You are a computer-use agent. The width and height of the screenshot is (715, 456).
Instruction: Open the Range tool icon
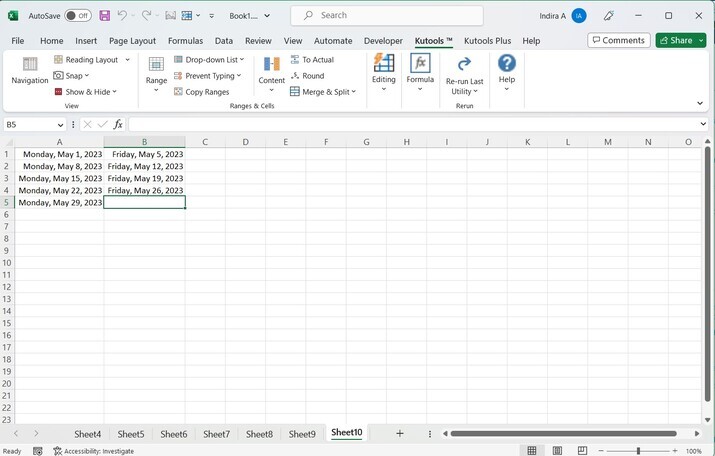(156, 64)
